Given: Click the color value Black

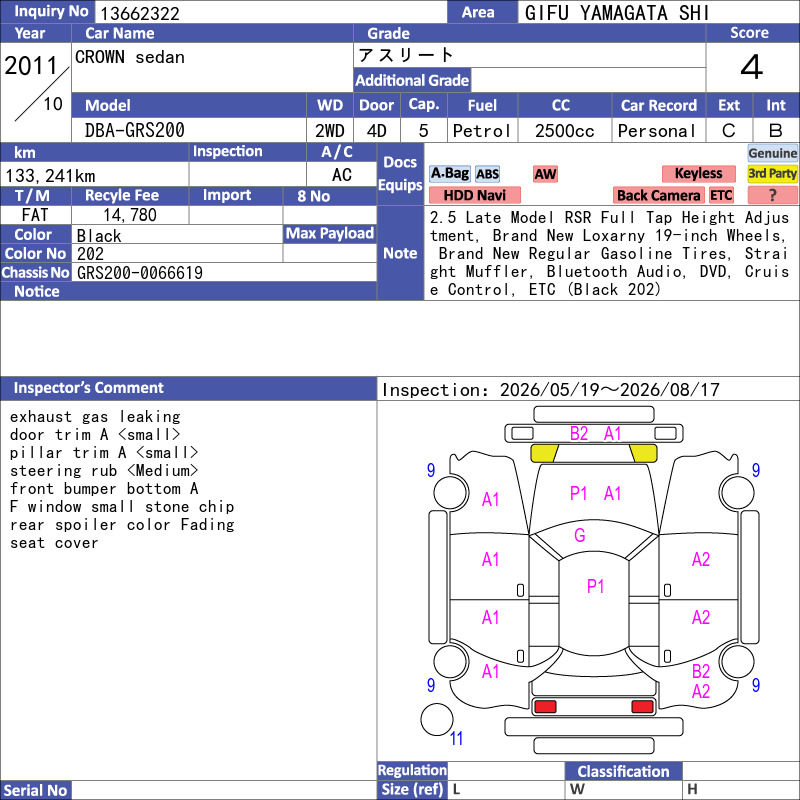Looking at the screenshot, I should click(x=99, y=236).
